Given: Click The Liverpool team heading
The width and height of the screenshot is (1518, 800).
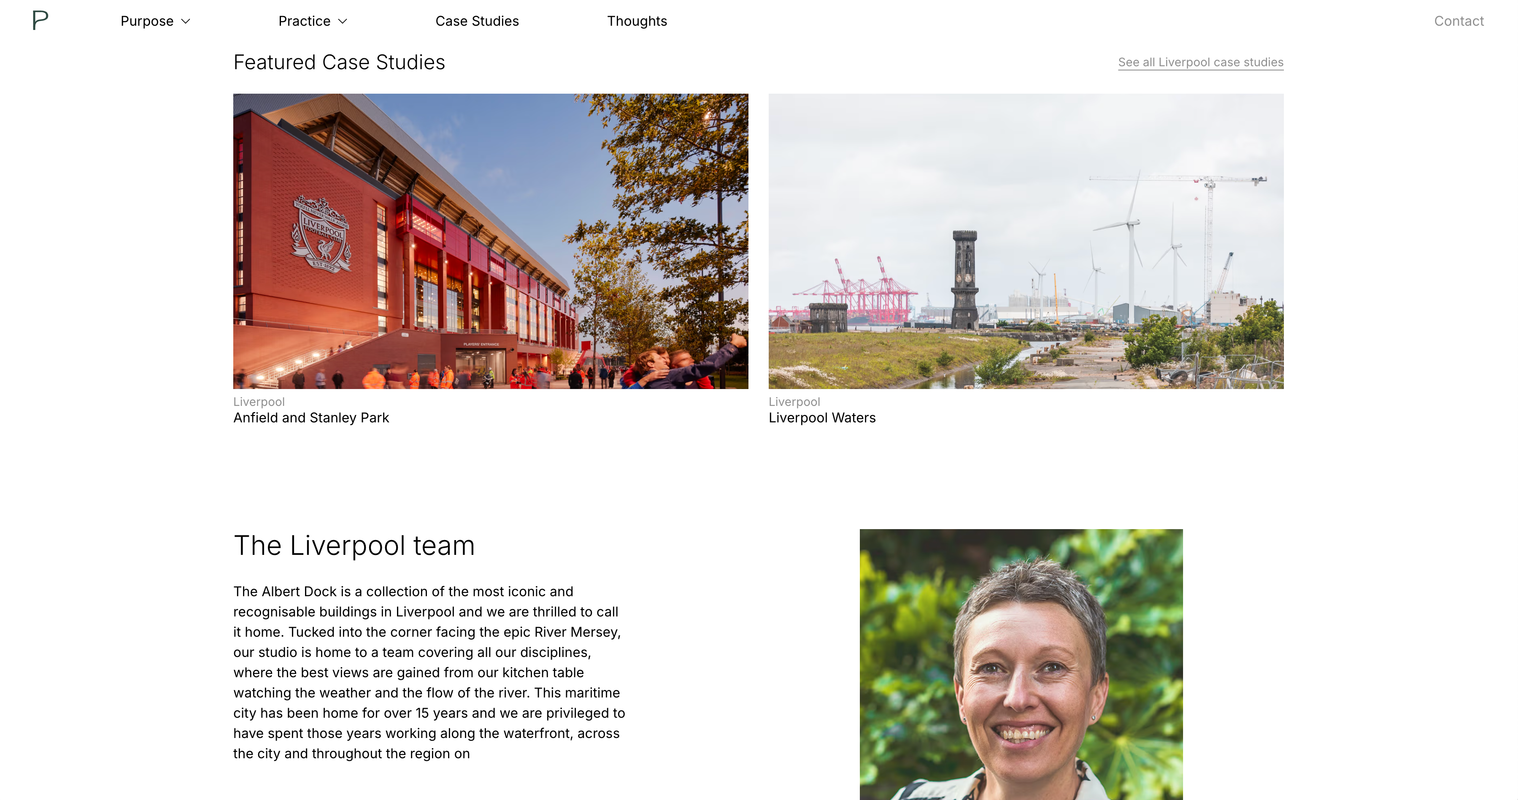Looking at the screenshot, I should pyautogui.click(x=354, y=545).
